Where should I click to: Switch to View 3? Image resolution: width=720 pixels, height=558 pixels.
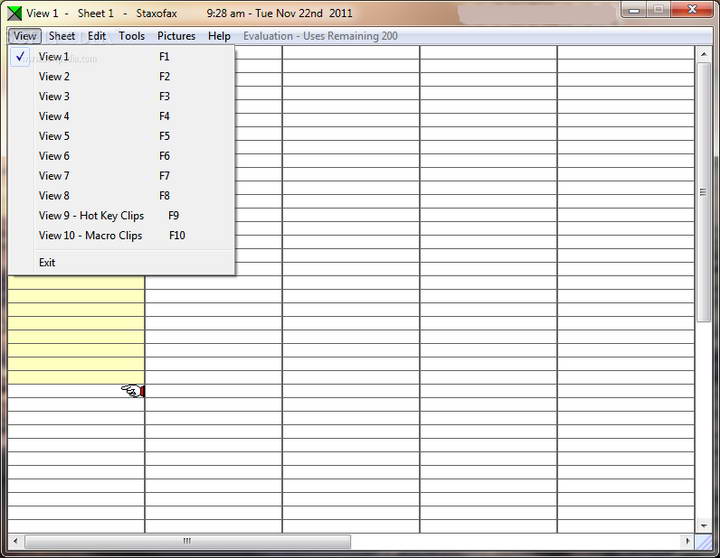[x=122, y=96]
